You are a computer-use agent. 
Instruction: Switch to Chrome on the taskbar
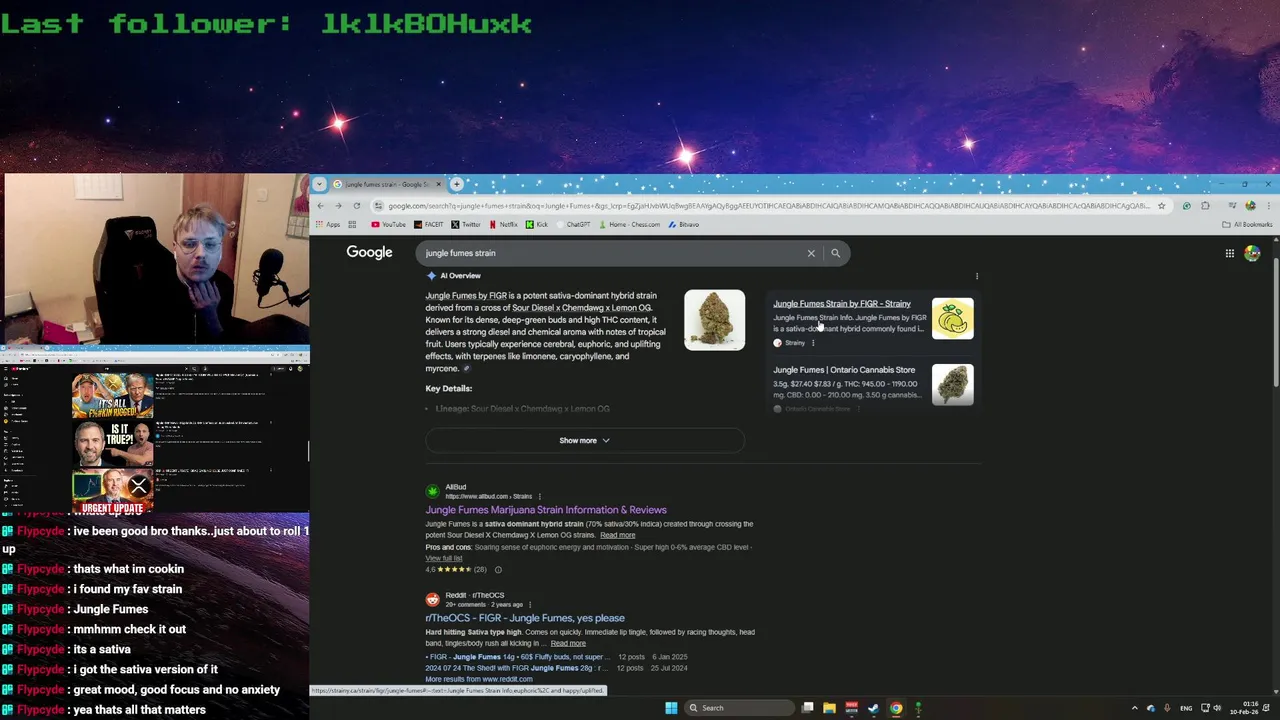tap(896, 708)
